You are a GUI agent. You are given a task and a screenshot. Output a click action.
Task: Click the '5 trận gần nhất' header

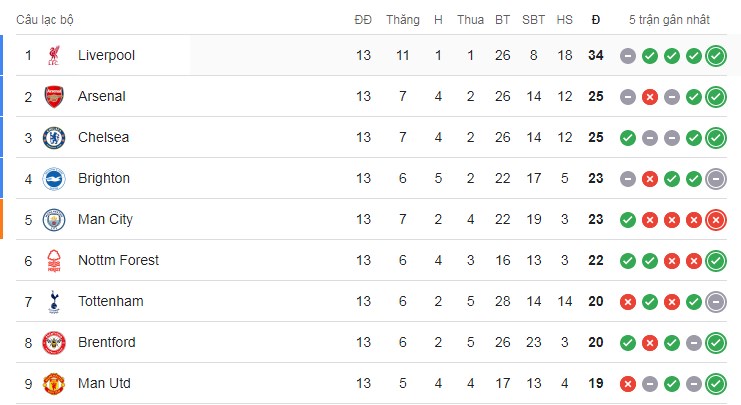[671, 20]
